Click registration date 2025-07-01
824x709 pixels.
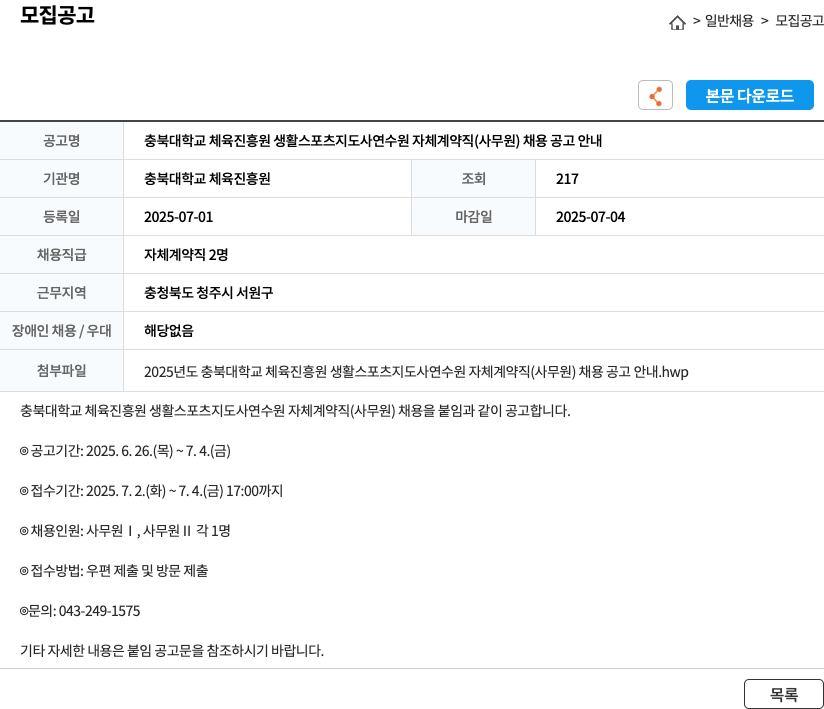click(x=178, y=217)
